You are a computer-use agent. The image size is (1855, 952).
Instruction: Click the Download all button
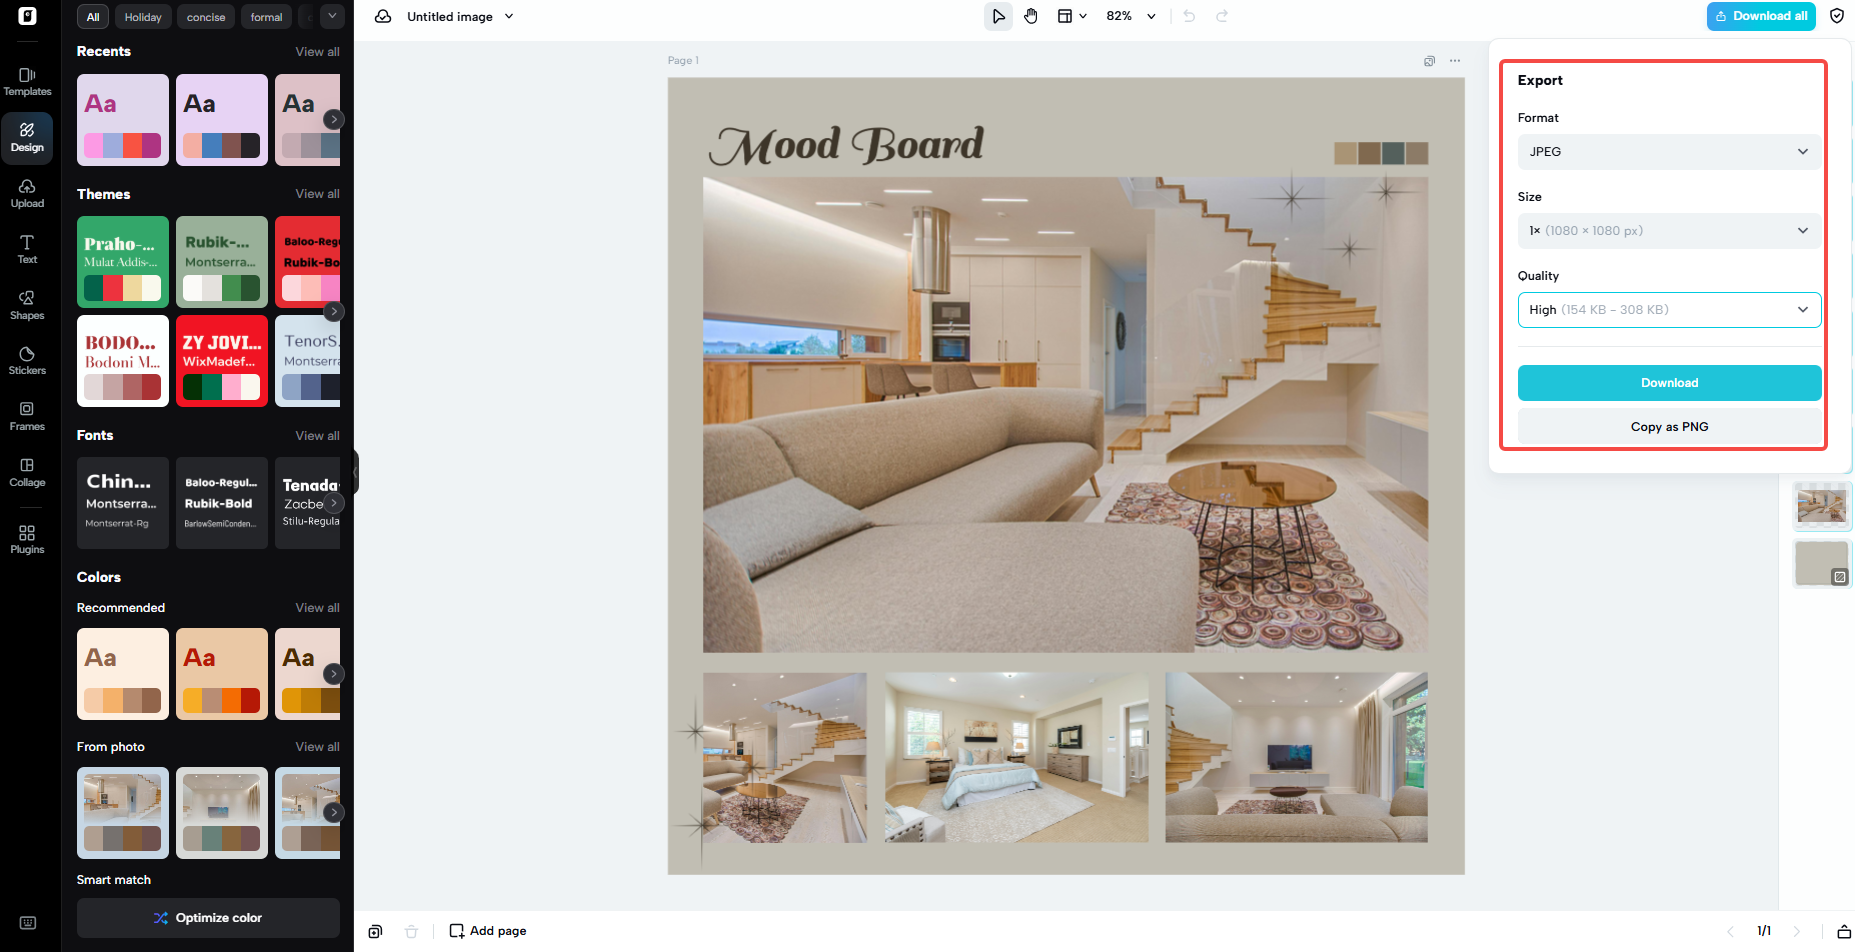tap(1761, 16)
